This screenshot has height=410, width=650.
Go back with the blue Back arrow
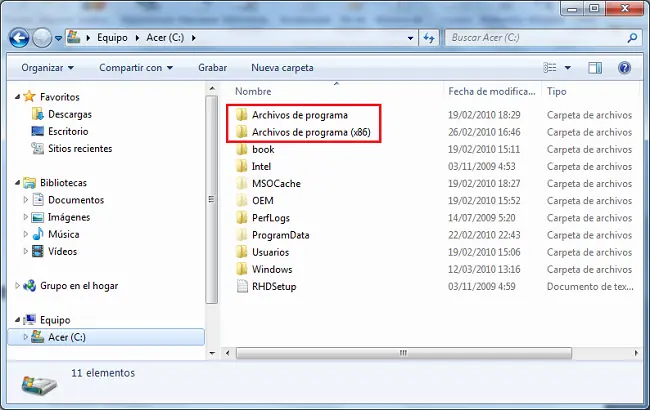[x=19, y=38]
